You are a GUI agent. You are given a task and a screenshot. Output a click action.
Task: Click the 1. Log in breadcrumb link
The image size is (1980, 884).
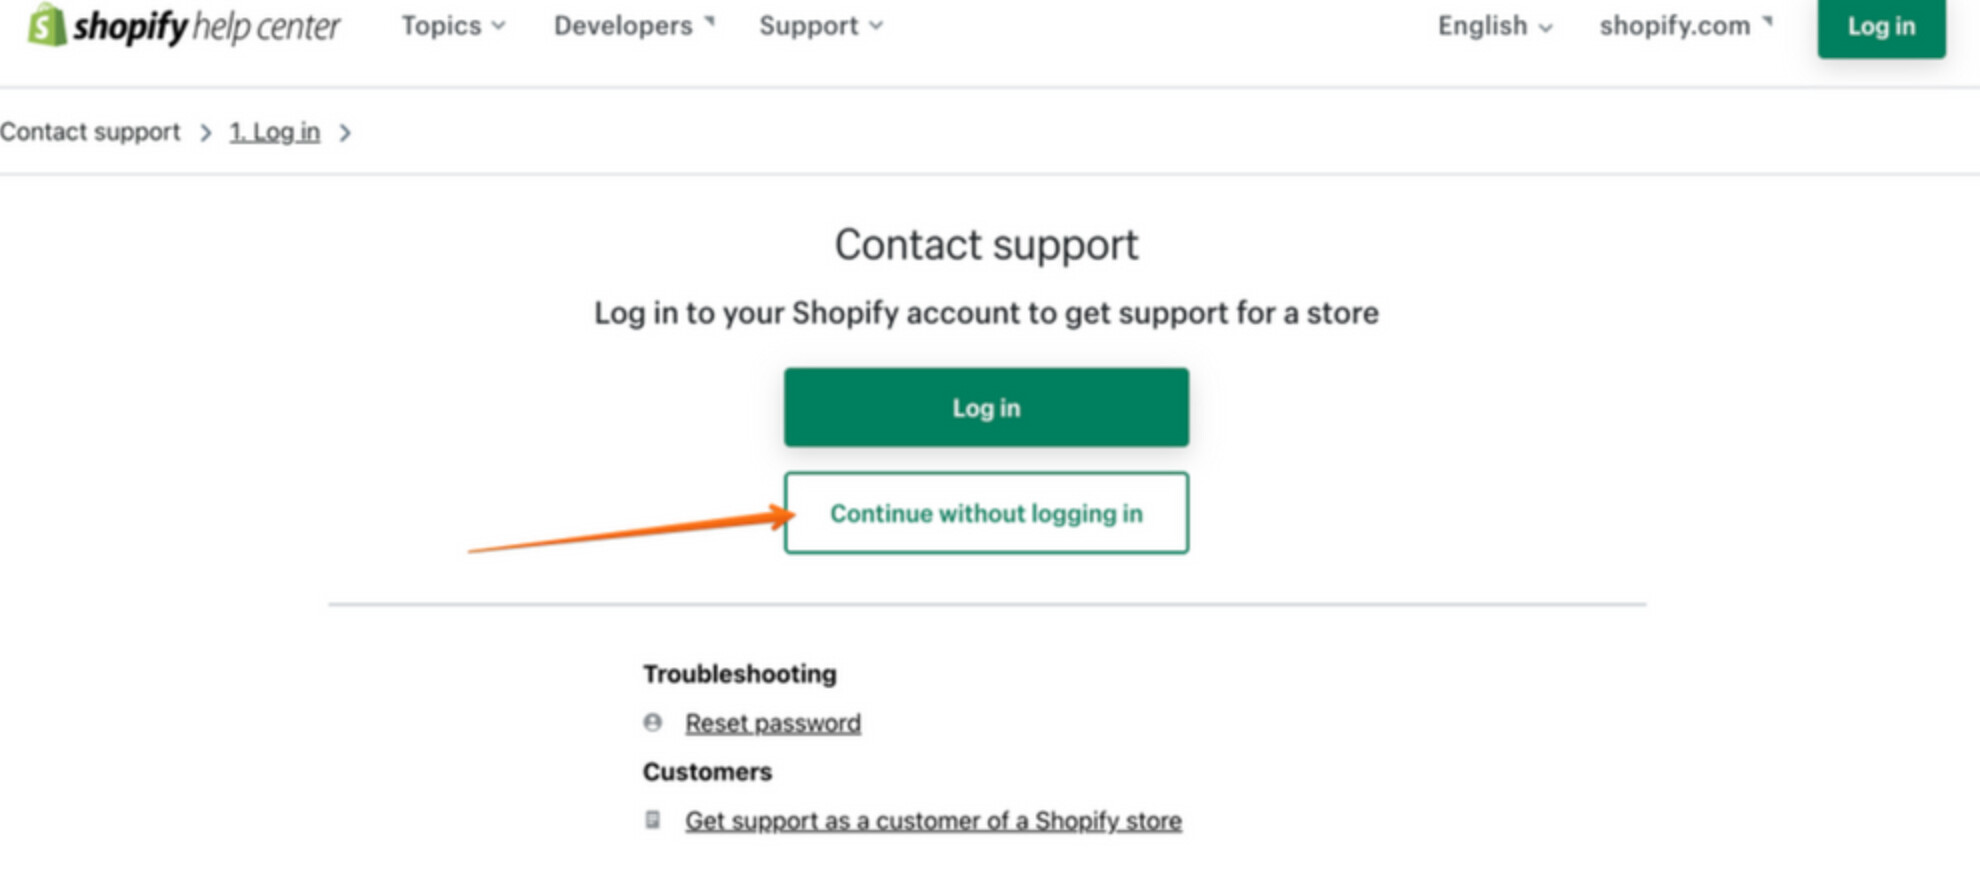pos(275,132)
